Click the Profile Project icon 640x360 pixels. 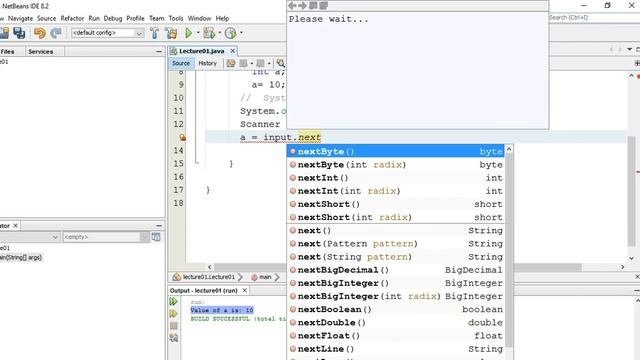click(231, 33)
